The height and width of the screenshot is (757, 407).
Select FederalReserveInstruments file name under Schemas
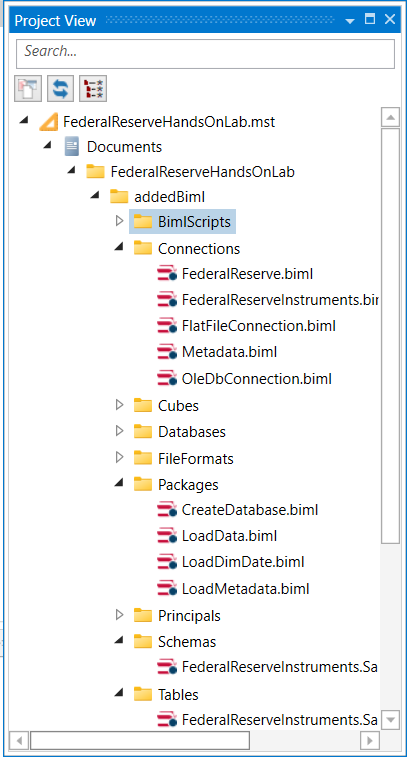point(279,668)
